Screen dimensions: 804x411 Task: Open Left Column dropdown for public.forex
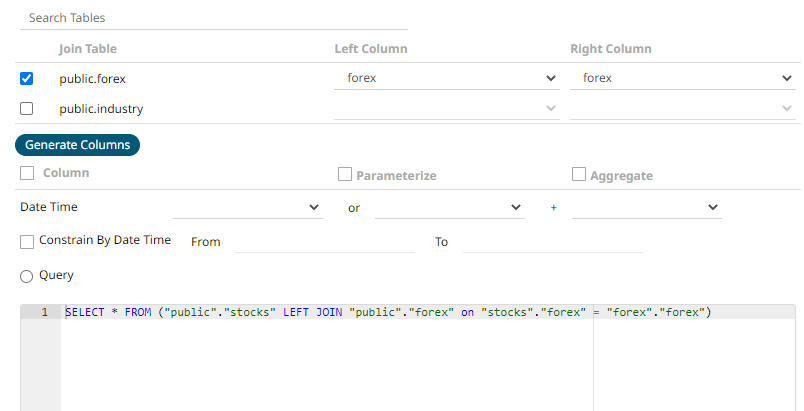click(x=447, y=78)
